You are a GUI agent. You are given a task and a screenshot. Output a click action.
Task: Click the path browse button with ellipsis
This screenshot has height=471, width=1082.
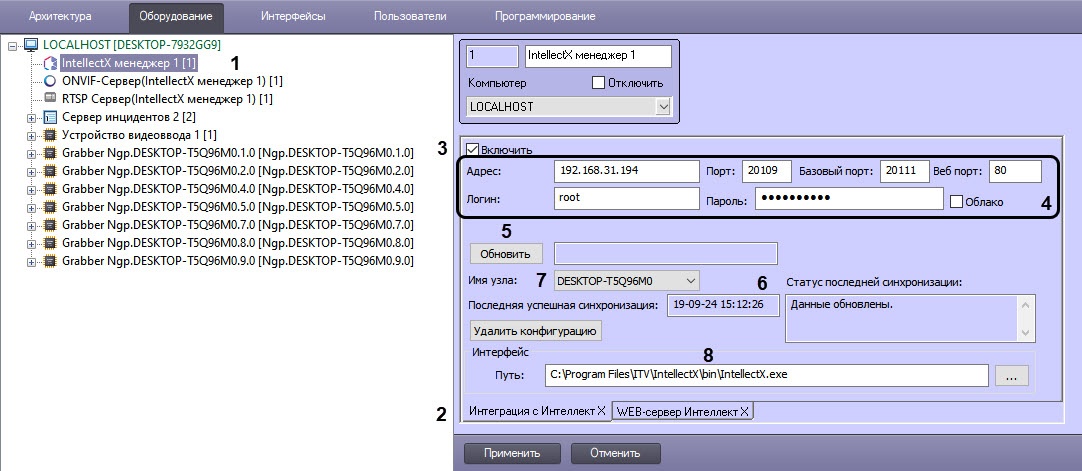point(1012,375)
